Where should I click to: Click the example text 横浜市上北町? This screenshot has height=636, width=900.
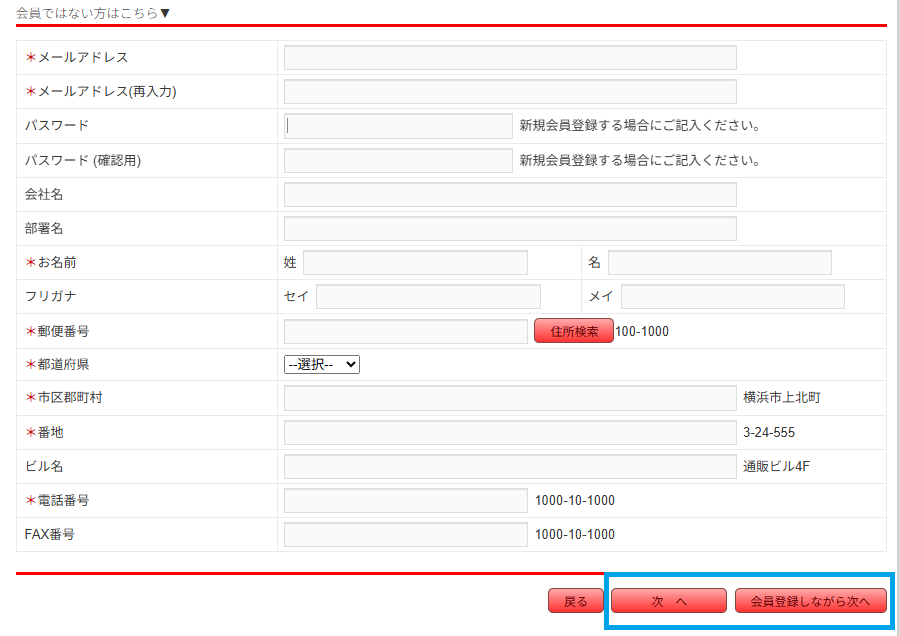[782, 397]
